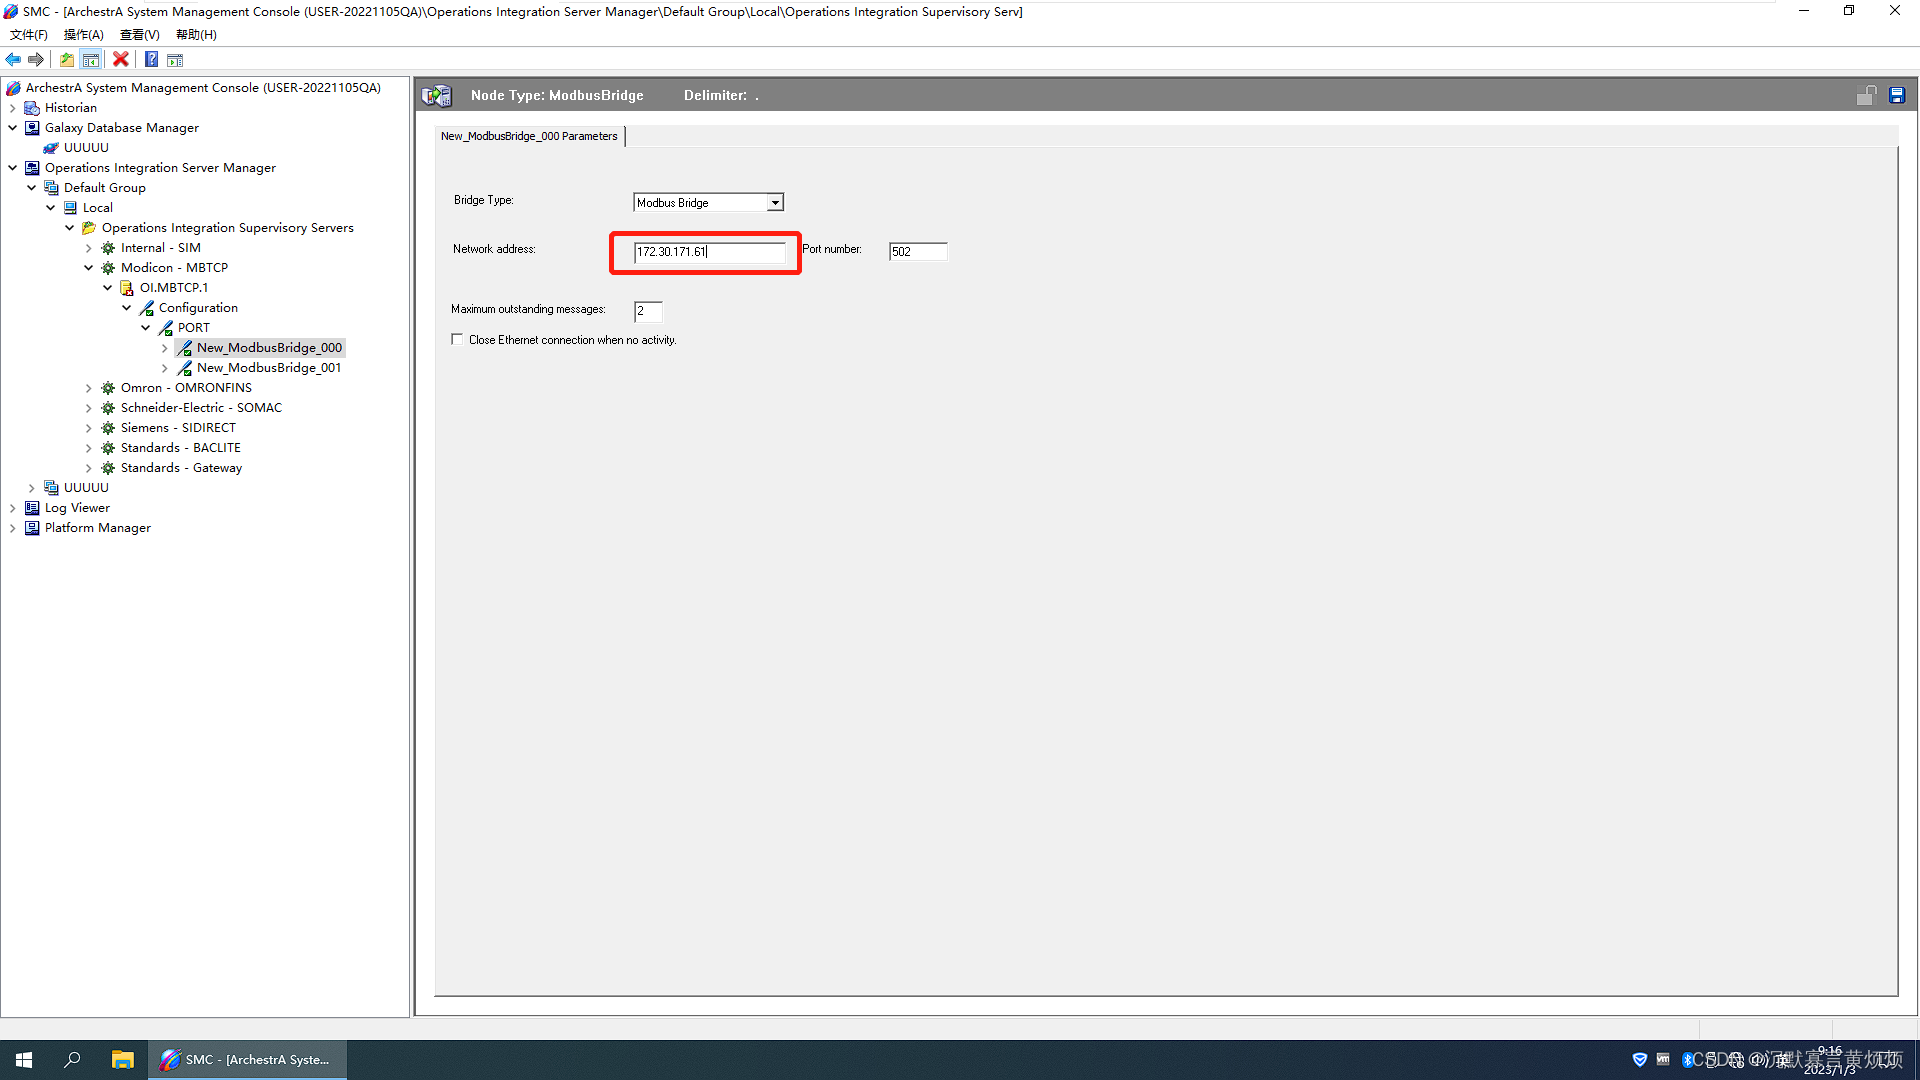Collapse the Modicon - MBTCP node

(88, 268)
